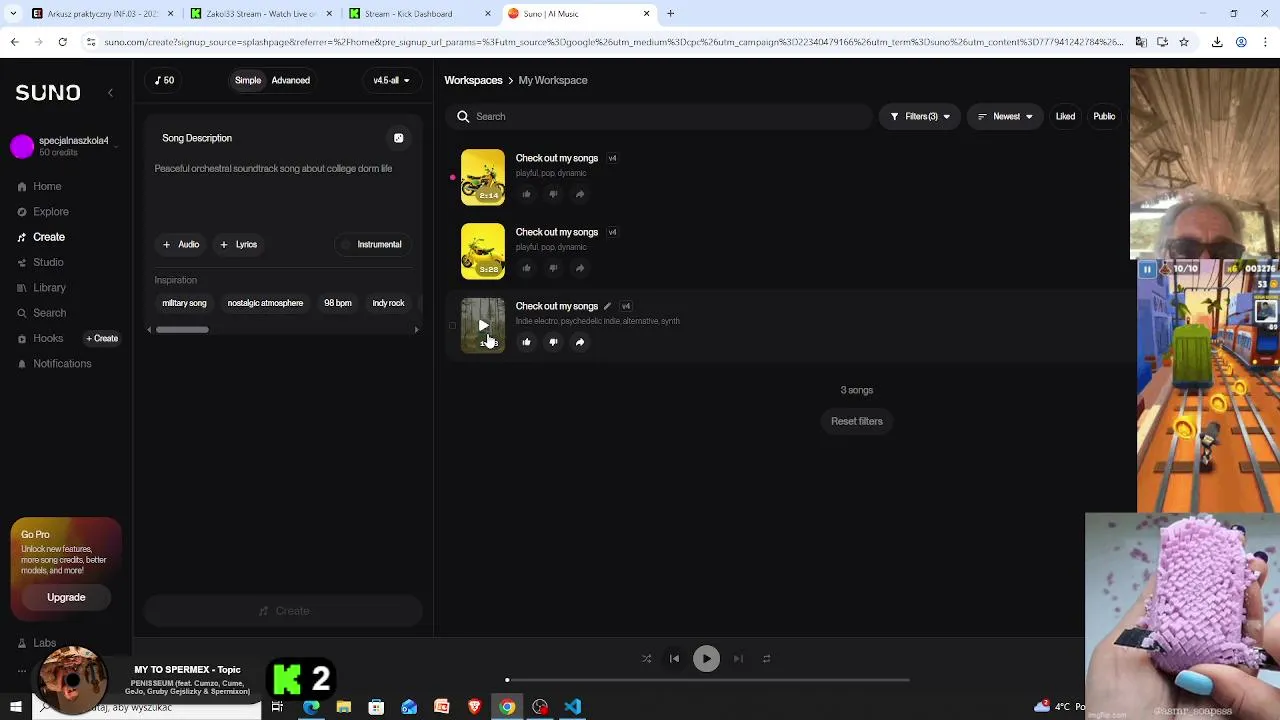Share the indie electro third song
This screenshot has width=1280, height=720.
[x=580, y=342]
